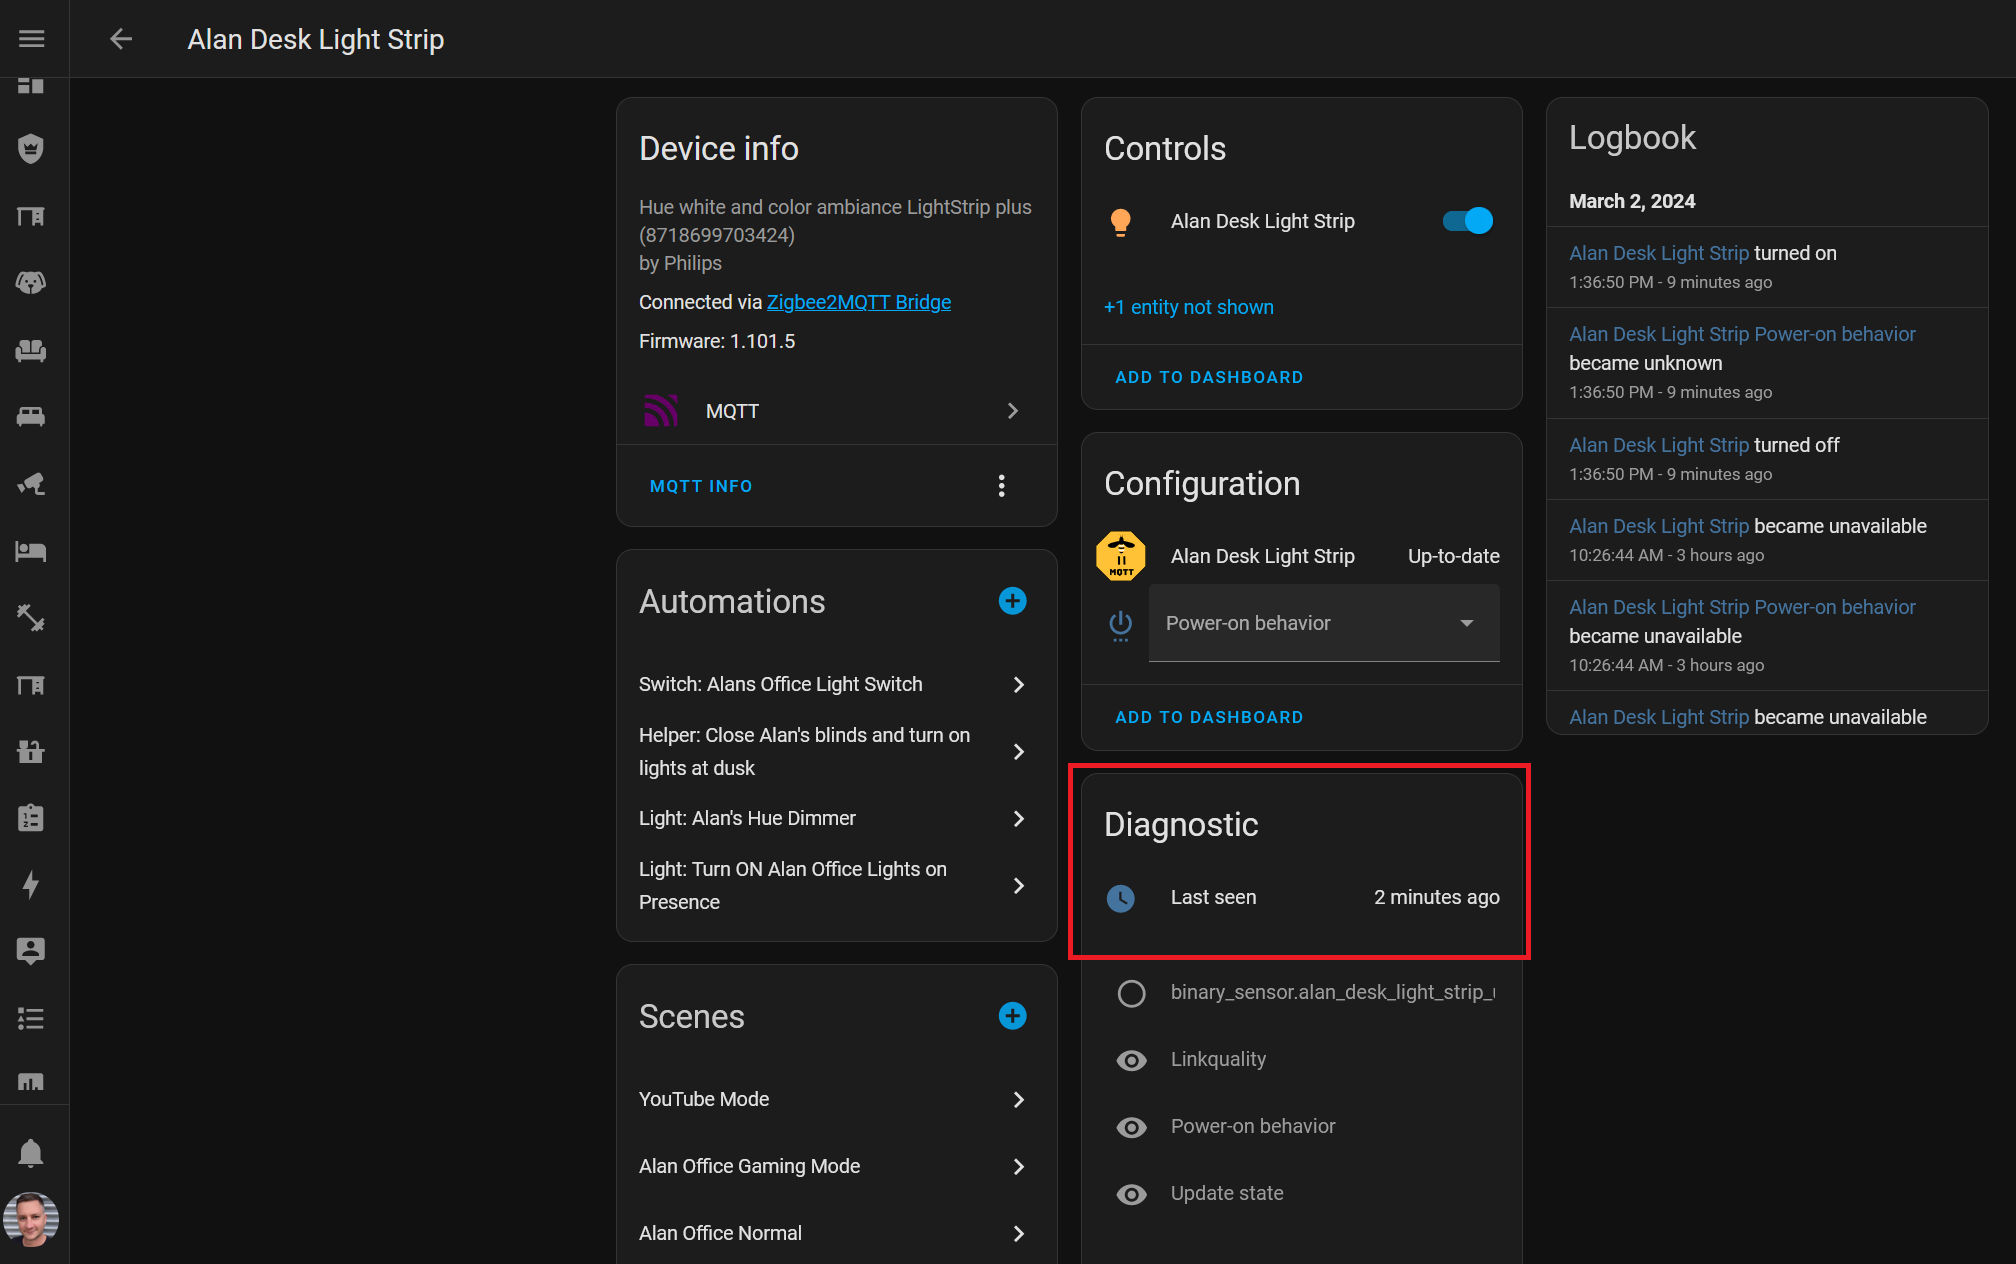Add a new automation with plus icon
2016x1264 pixels.
(x=1012, y=601)
